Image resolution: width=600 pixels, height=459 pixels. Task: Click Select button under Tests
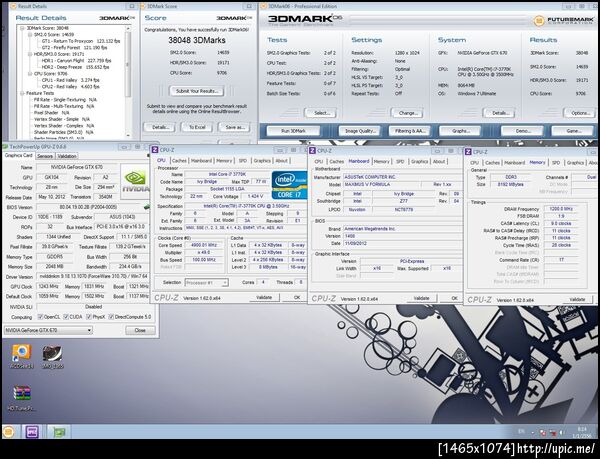point(321,113)
